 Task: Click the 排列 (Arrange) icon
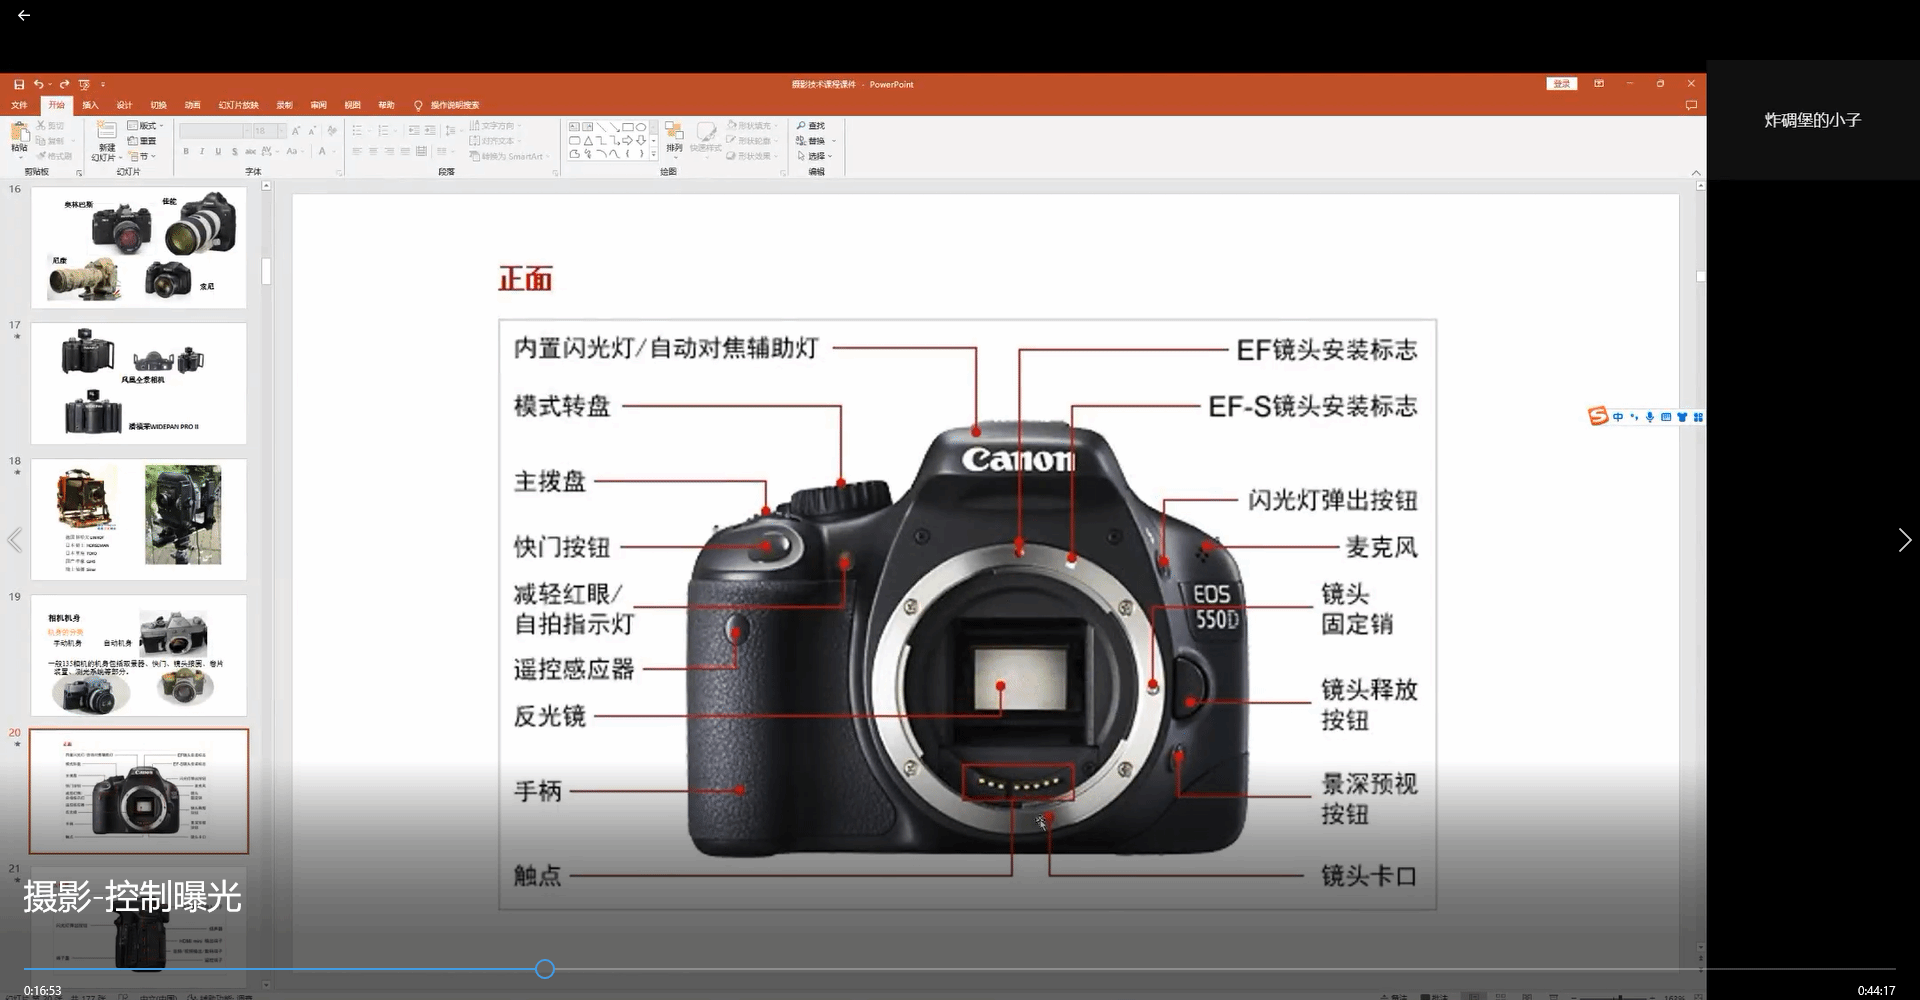(x=674, y=136)
